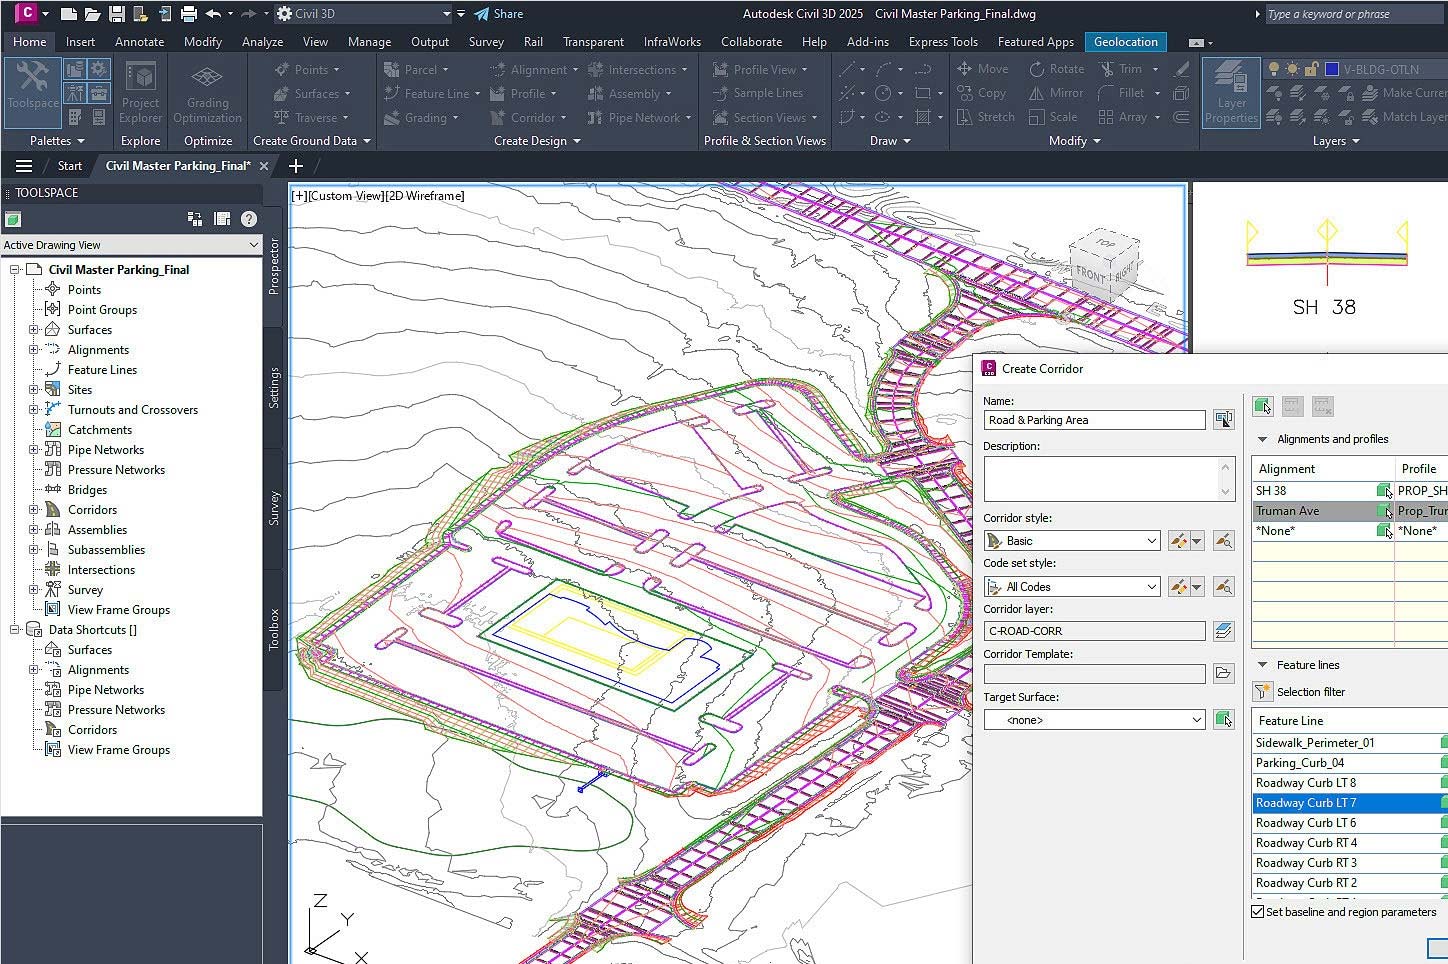Open the Survey tab in Toolspace
Image resolution: width=1448 pixels, height=964 pixels.
[274, 509]
